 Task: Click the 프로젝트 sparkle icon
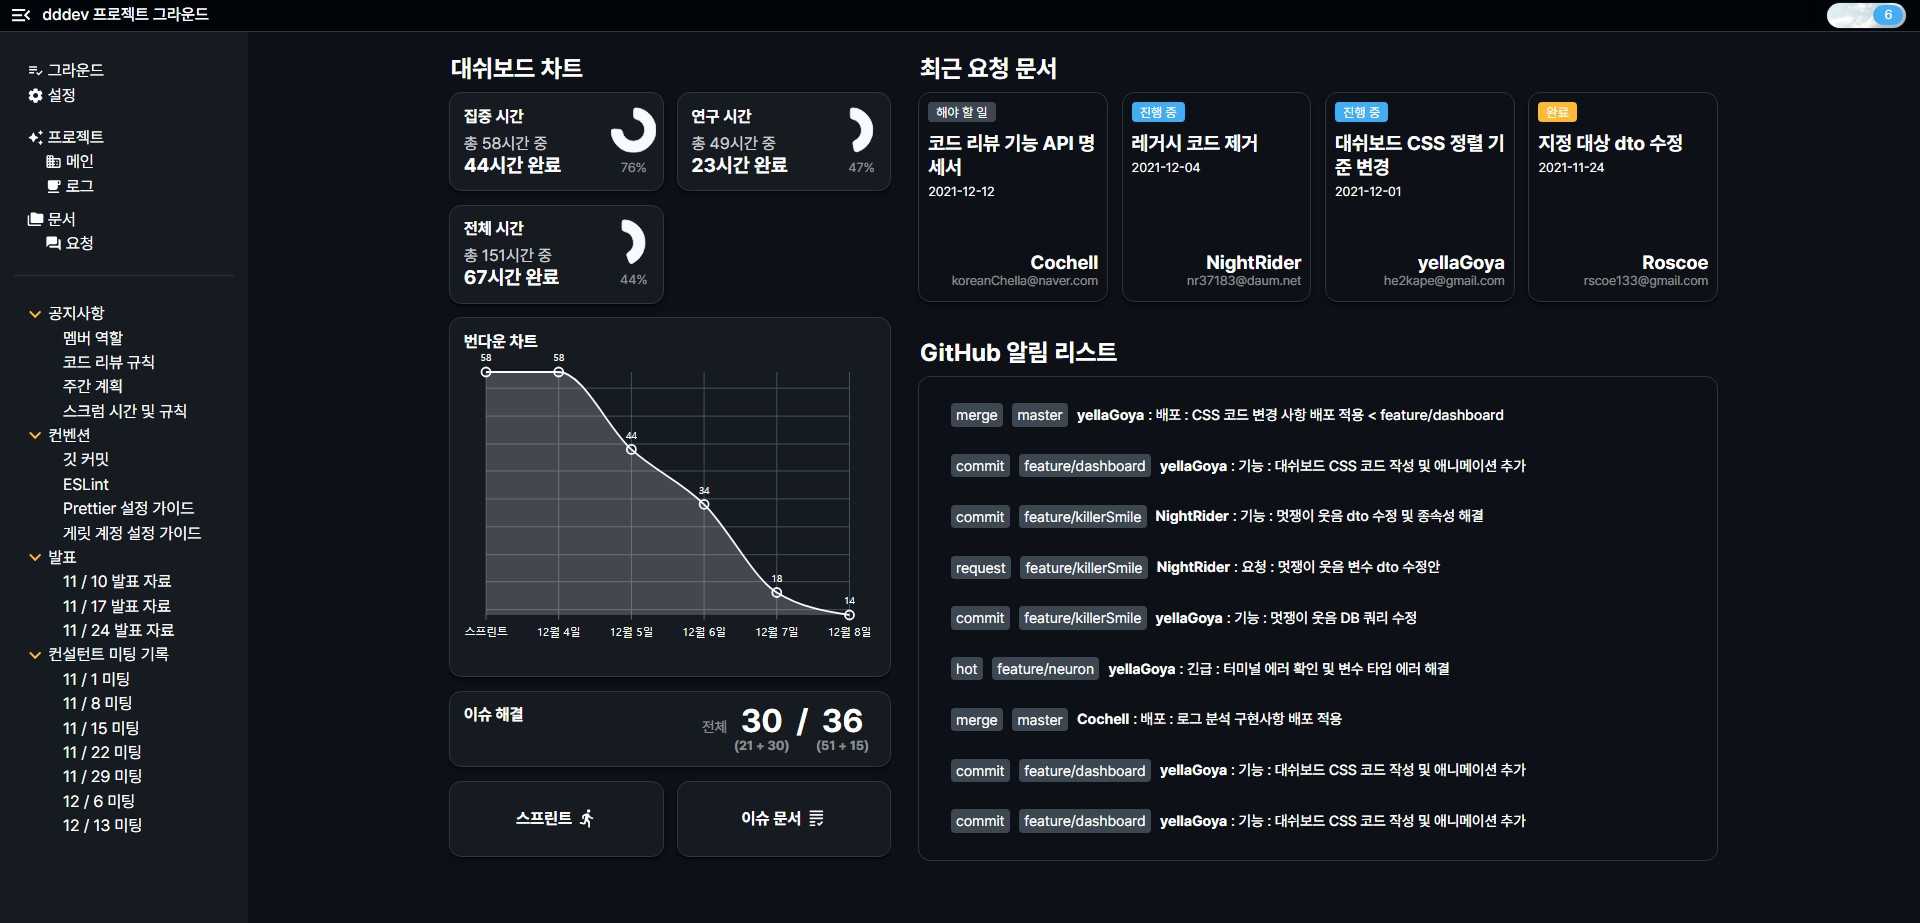(x=35, y=138)
